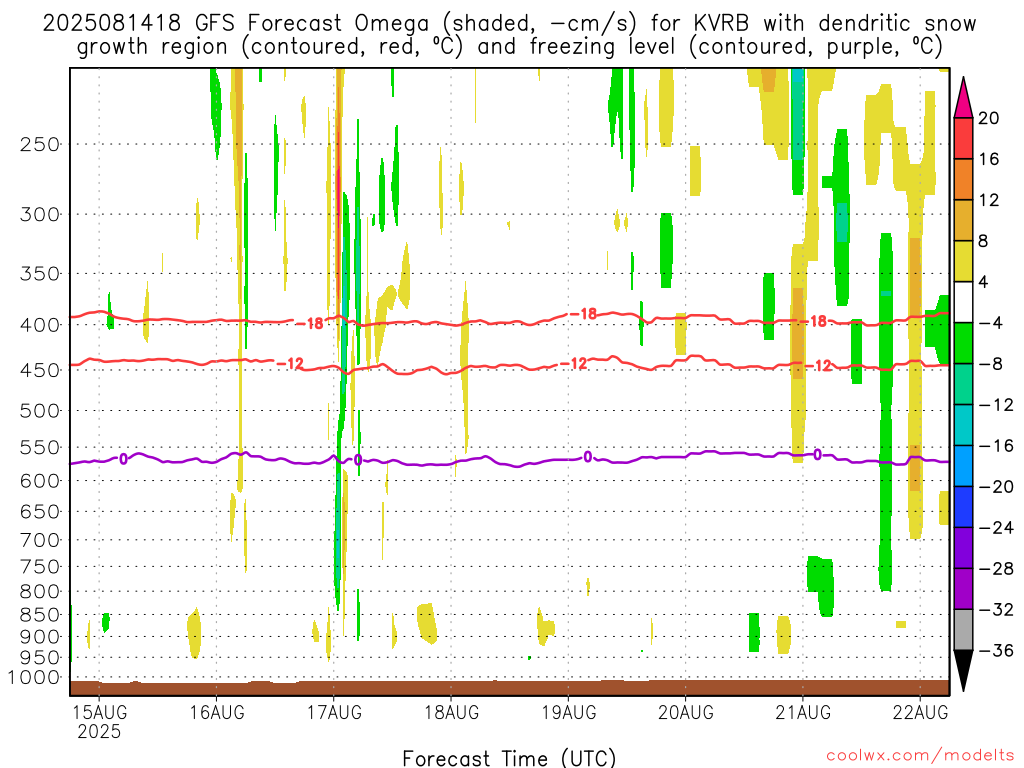Click the Forecast Time (UTC) axis title
Image resolution: width=1024 pixels, height=768 pixels.
point(509,758)
